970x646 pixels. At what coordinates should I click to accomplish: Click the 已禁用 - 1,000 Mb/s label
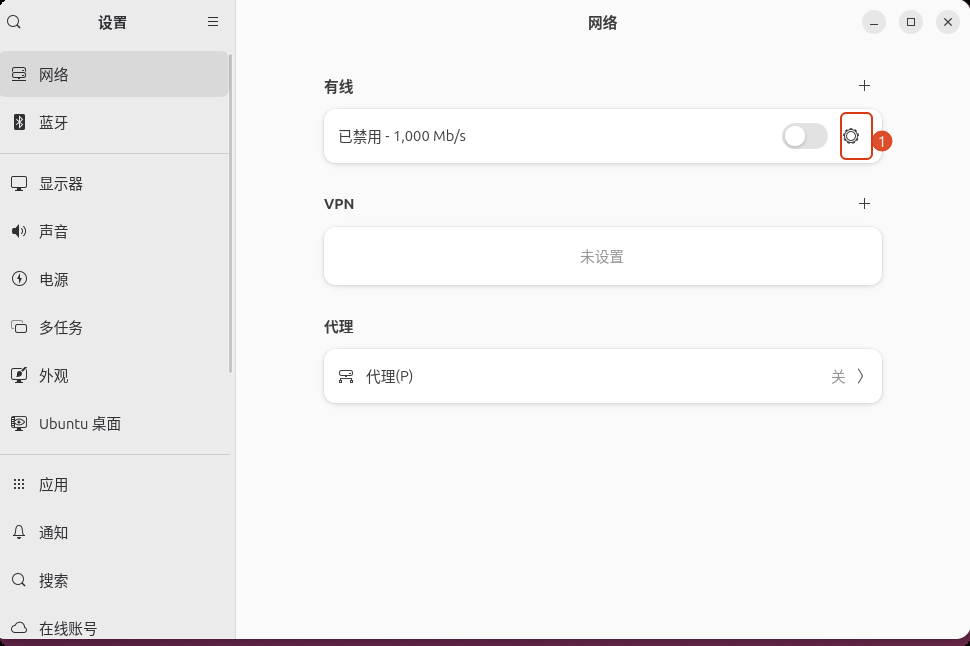pos(402,136)
